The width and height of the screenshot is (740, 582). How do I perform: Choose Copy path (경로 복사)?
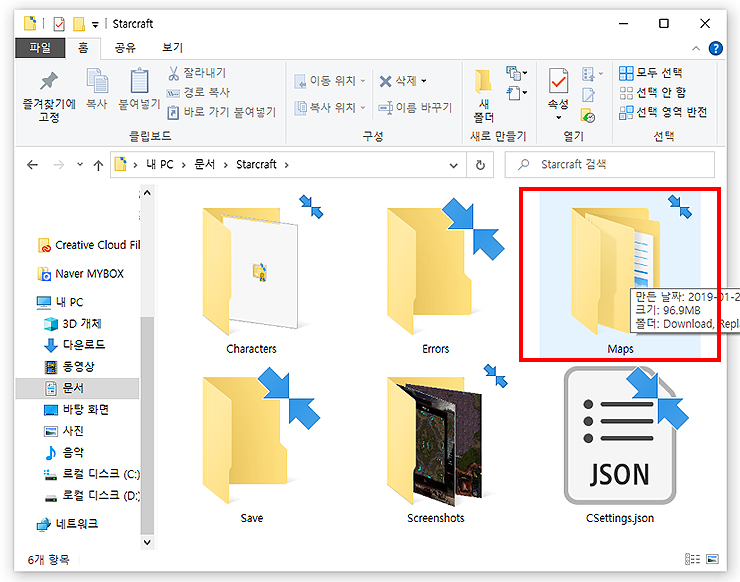(198, 92)
